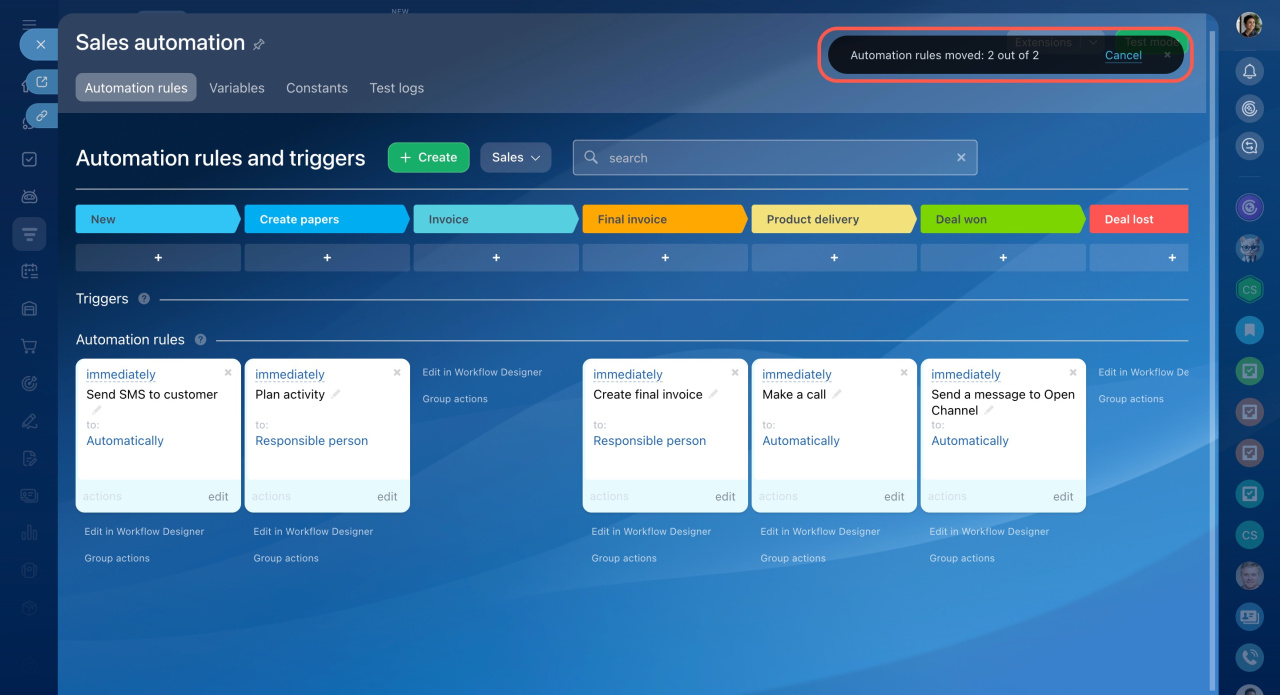This screenshot has height=695, width=1280.
Task: Switch to the Variables tab
Action: point(237,88)
